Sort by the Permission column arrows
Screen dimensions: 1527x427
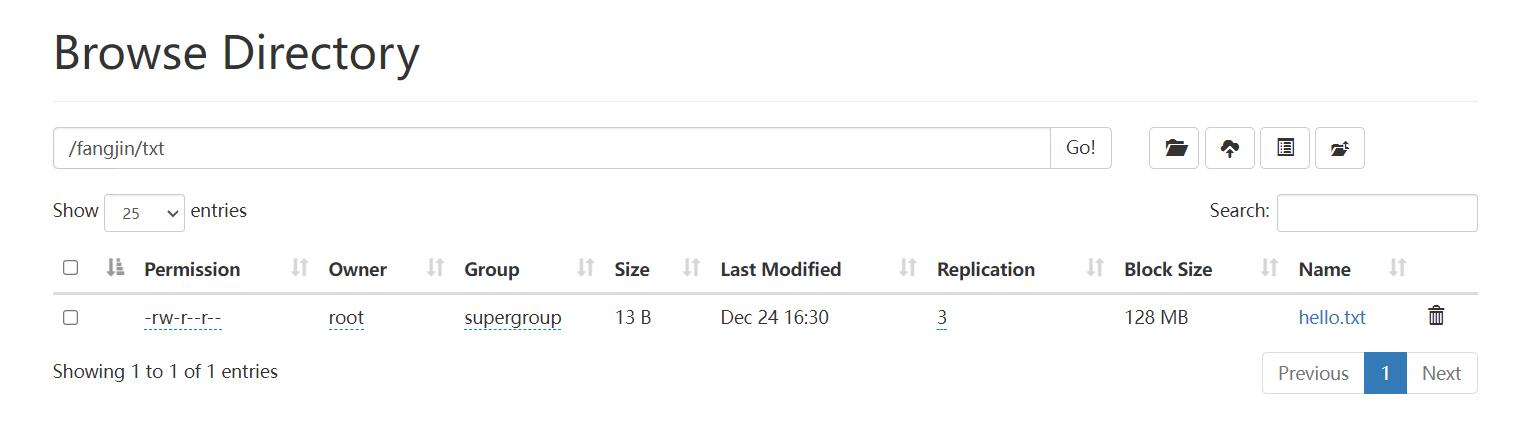(x=299, y=268)
